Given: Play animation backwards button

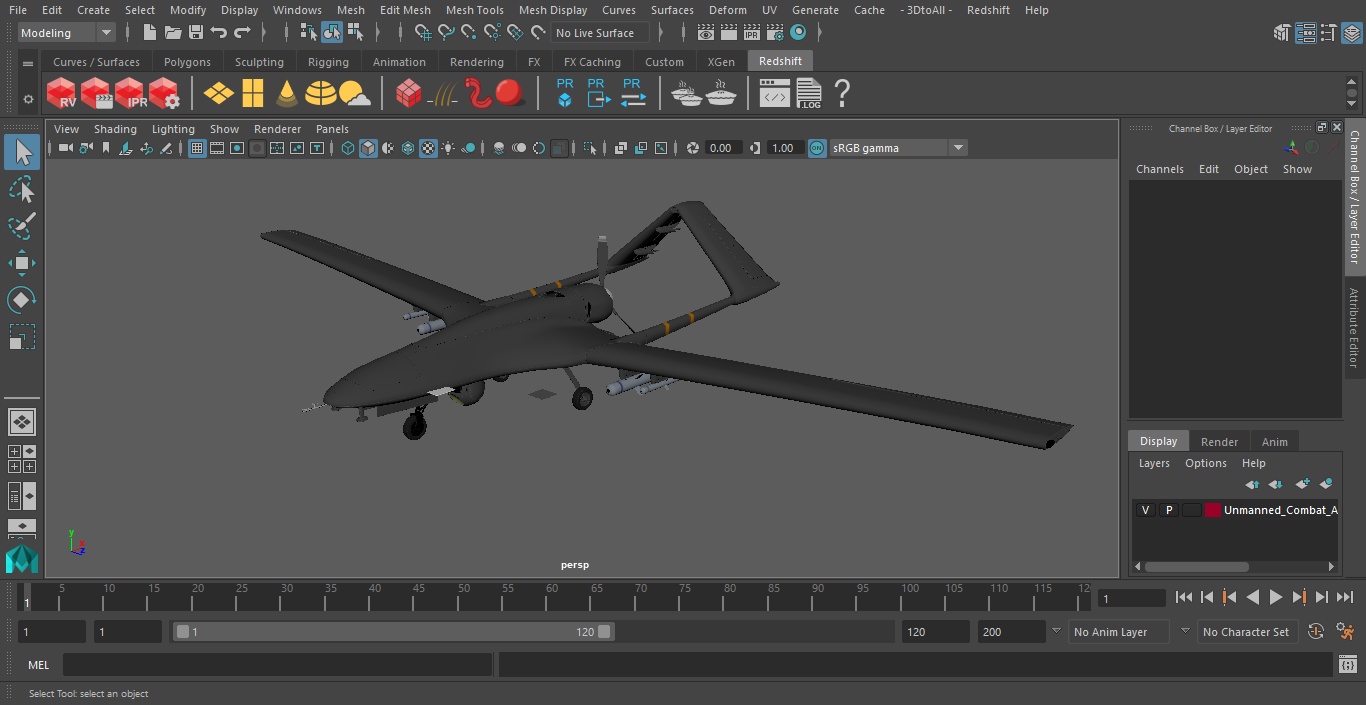Looking at the screenshot, I should [x=1252, y=597].
